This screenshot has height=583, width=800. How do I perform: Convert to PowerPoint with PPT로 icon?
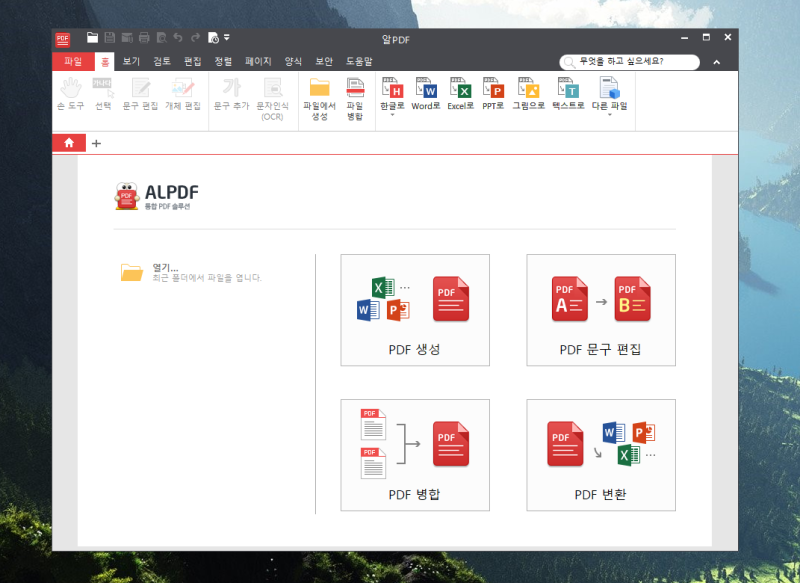click(493, 94)
